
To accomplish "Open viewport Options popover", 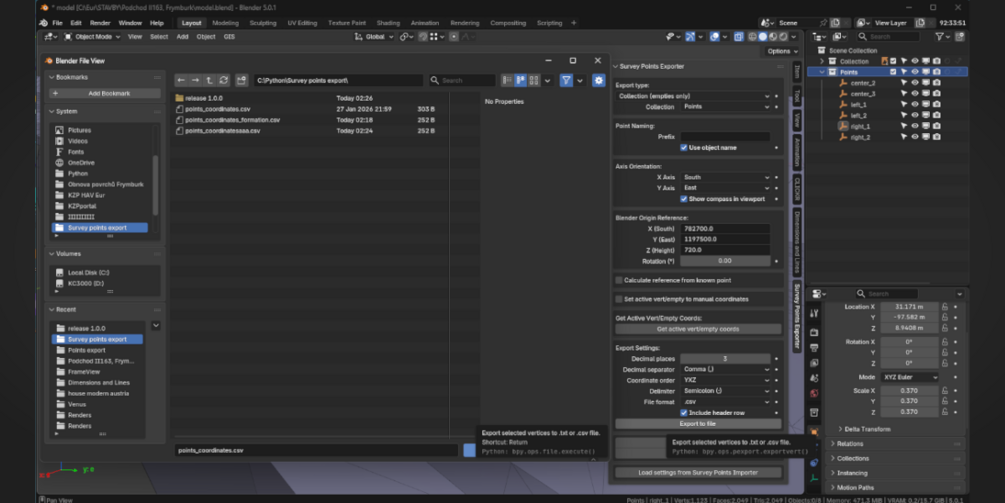I will point(782,51).
